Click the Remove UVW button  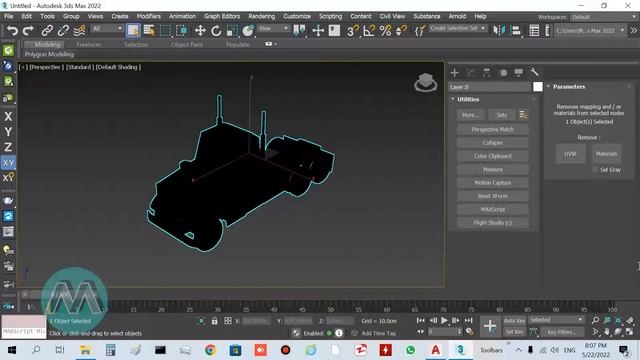click(x=570, y=154)
